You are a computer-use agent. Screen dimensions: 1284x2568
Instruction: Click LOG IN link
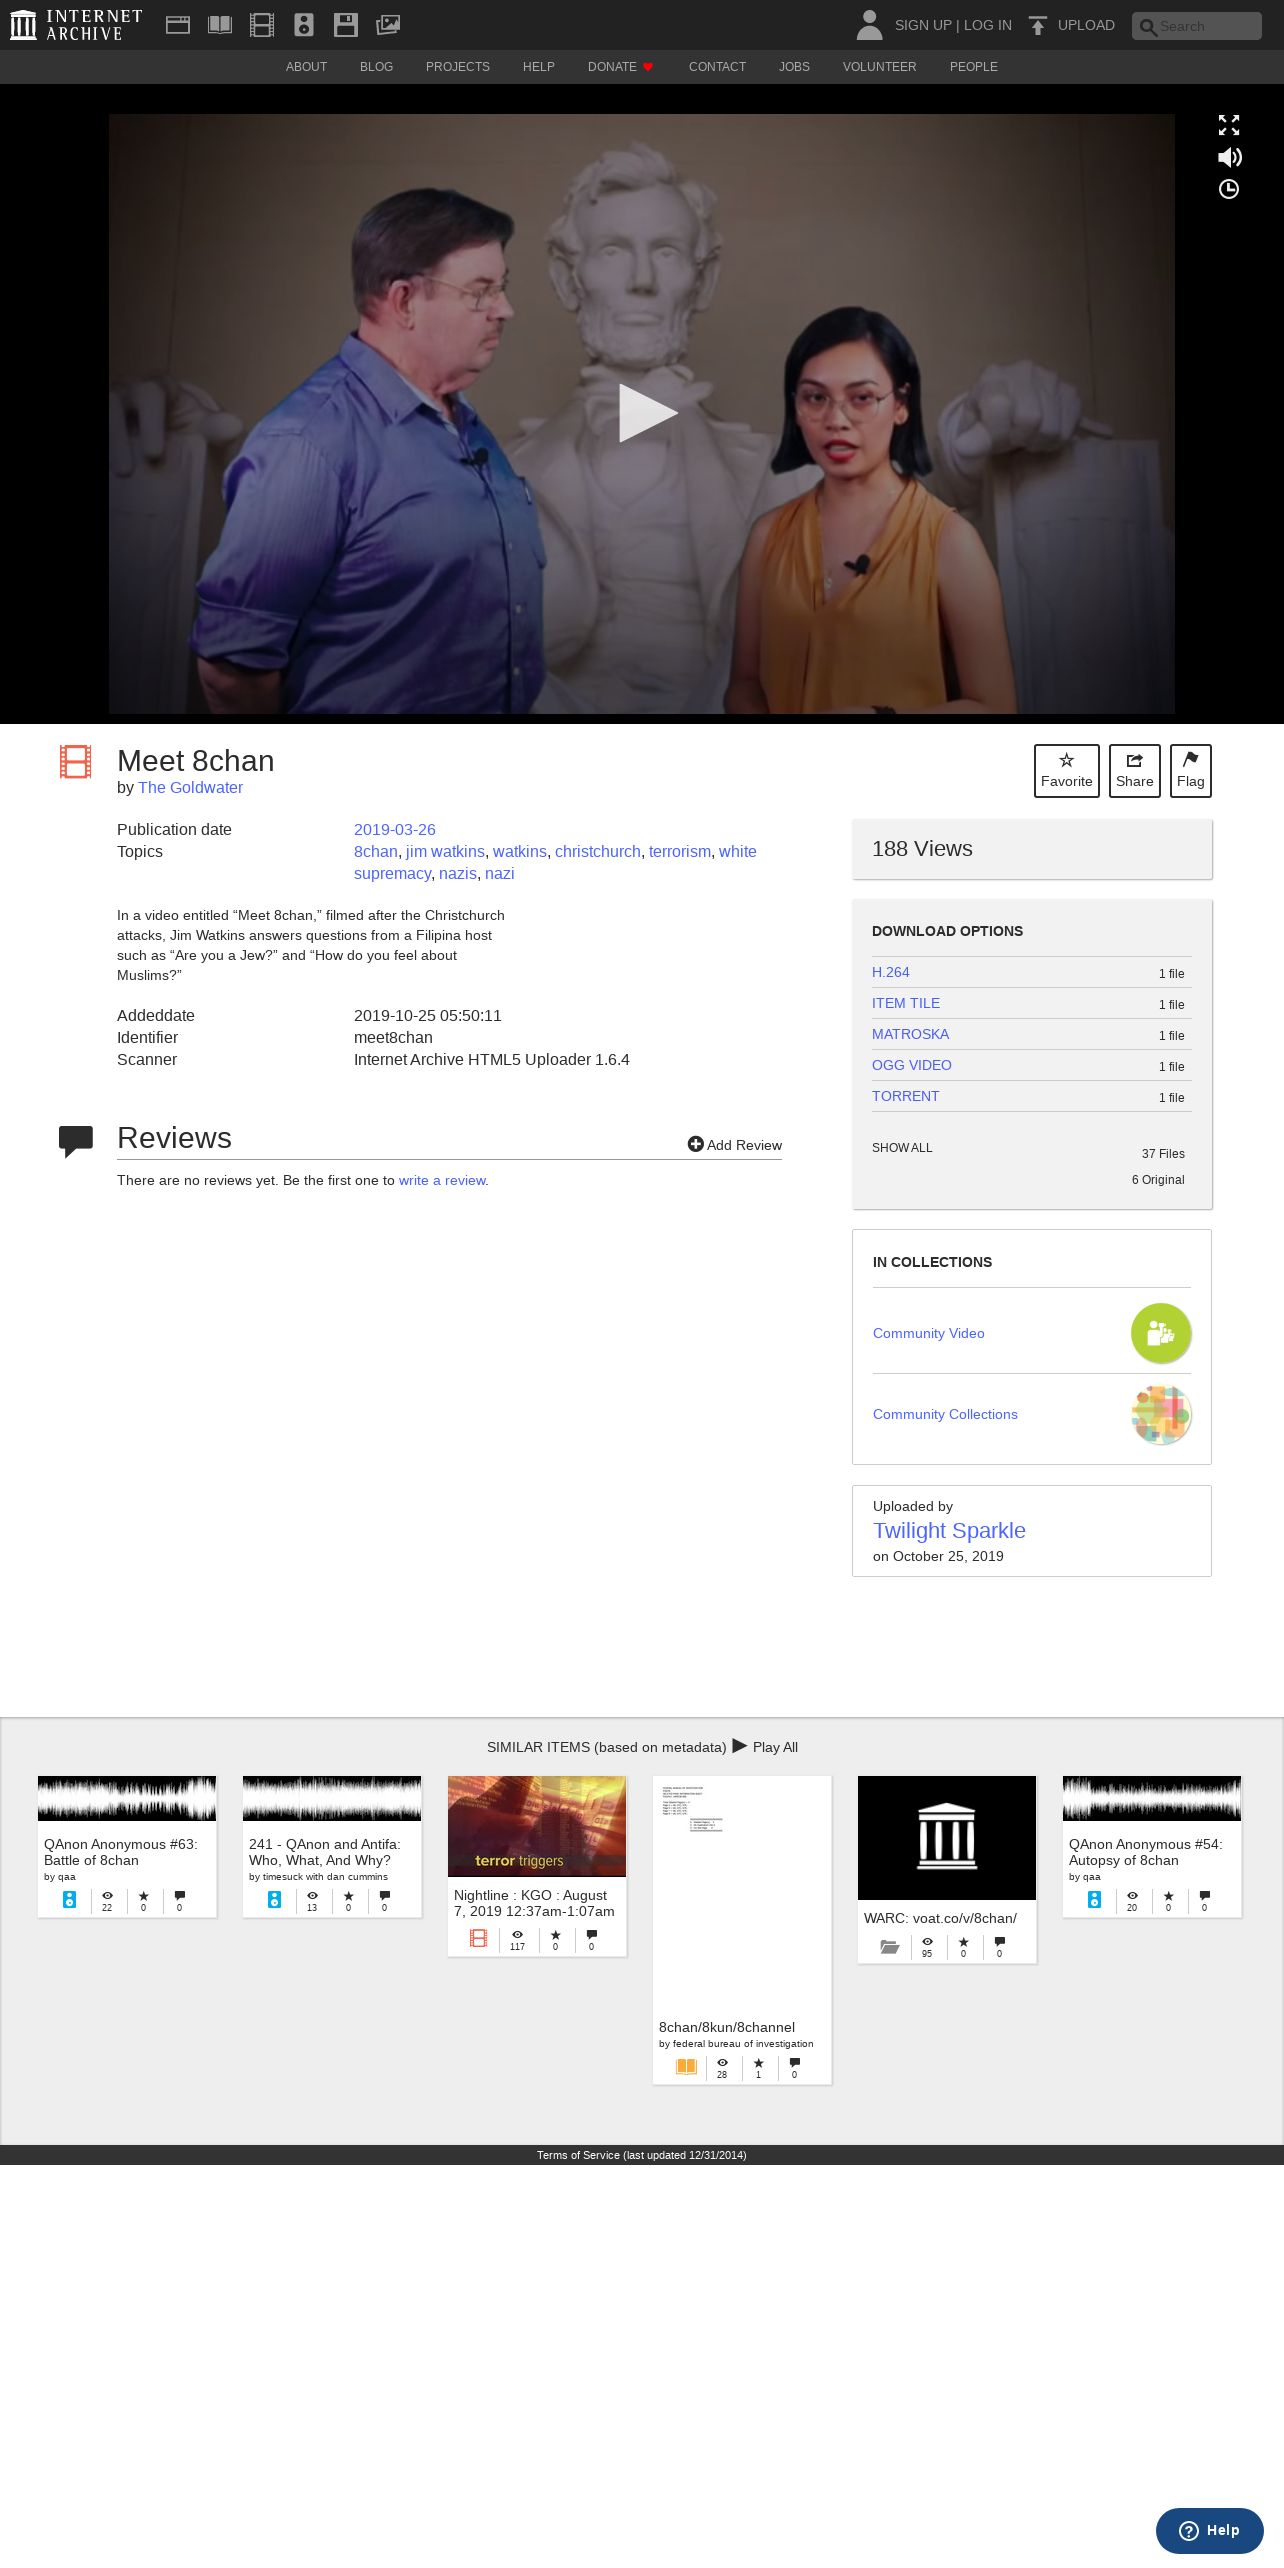988,25
